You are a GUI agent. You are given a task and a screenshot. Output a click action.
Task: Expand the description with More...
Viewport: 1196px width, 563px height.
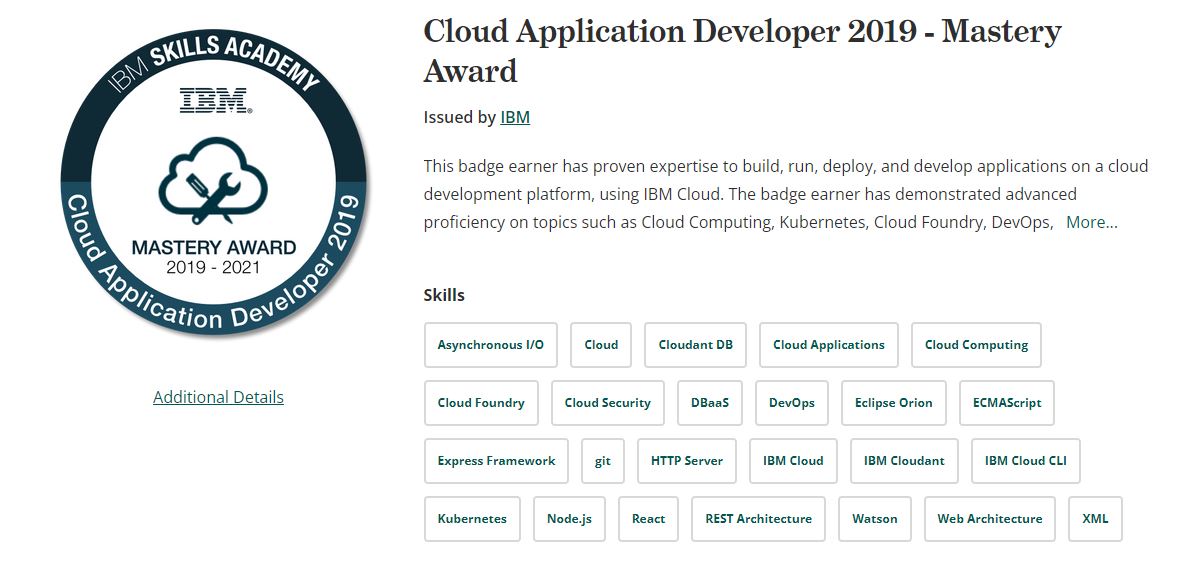[x=1092, y=223]
